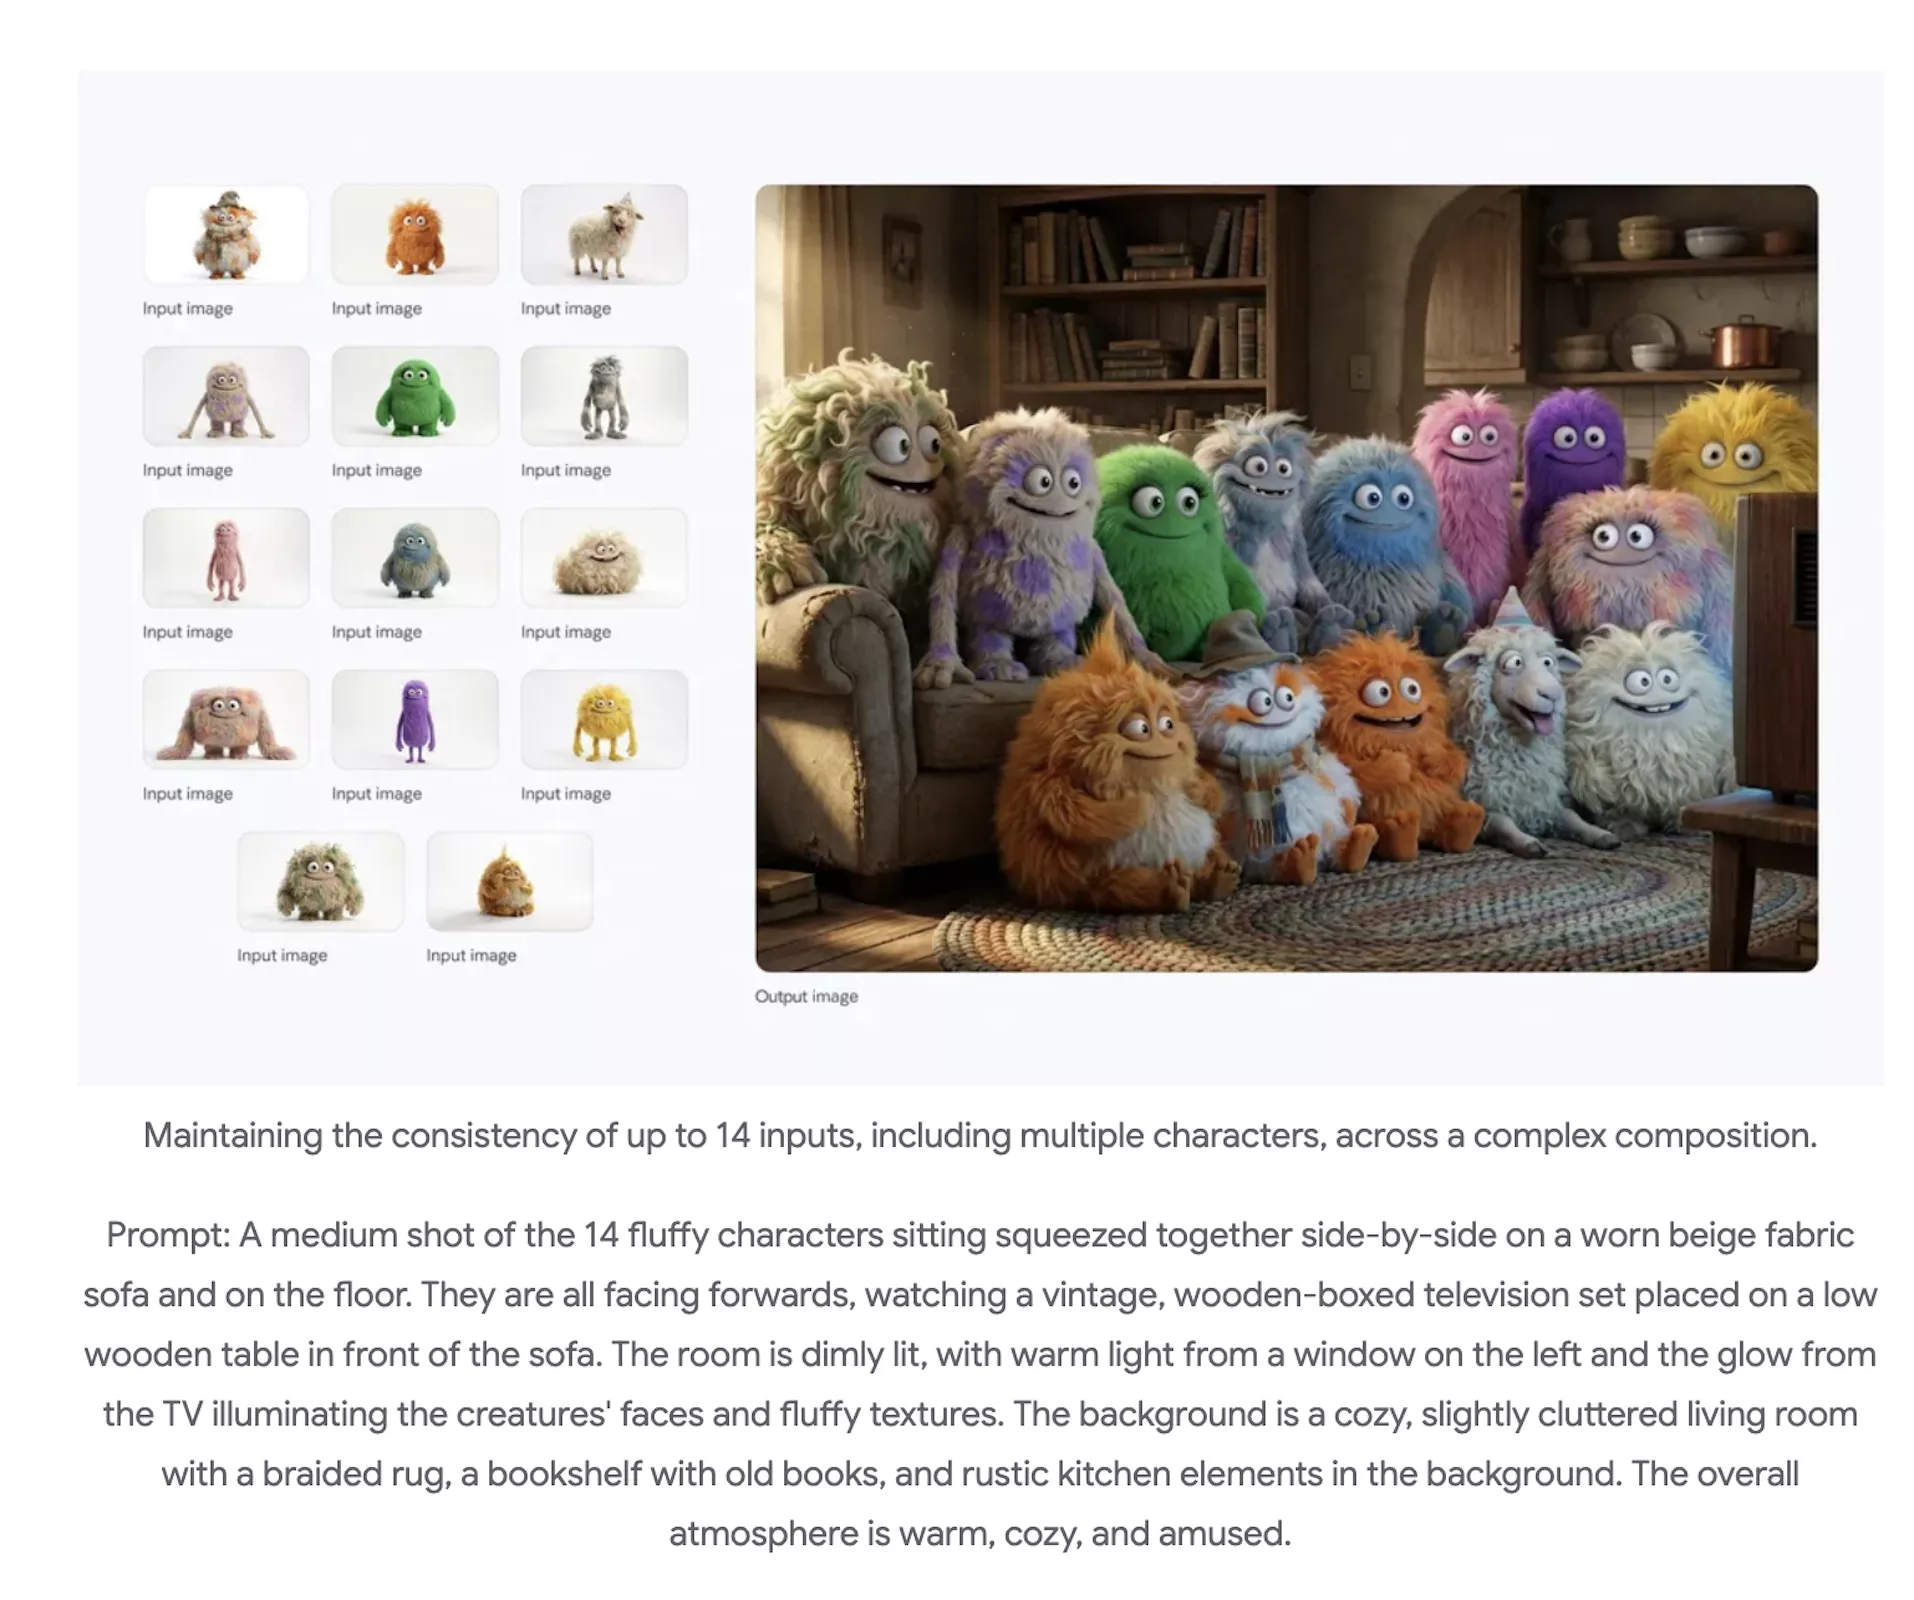Click the white sheep input image
The height and width of the screenshot is (1600, 1914).
[604, 235]
